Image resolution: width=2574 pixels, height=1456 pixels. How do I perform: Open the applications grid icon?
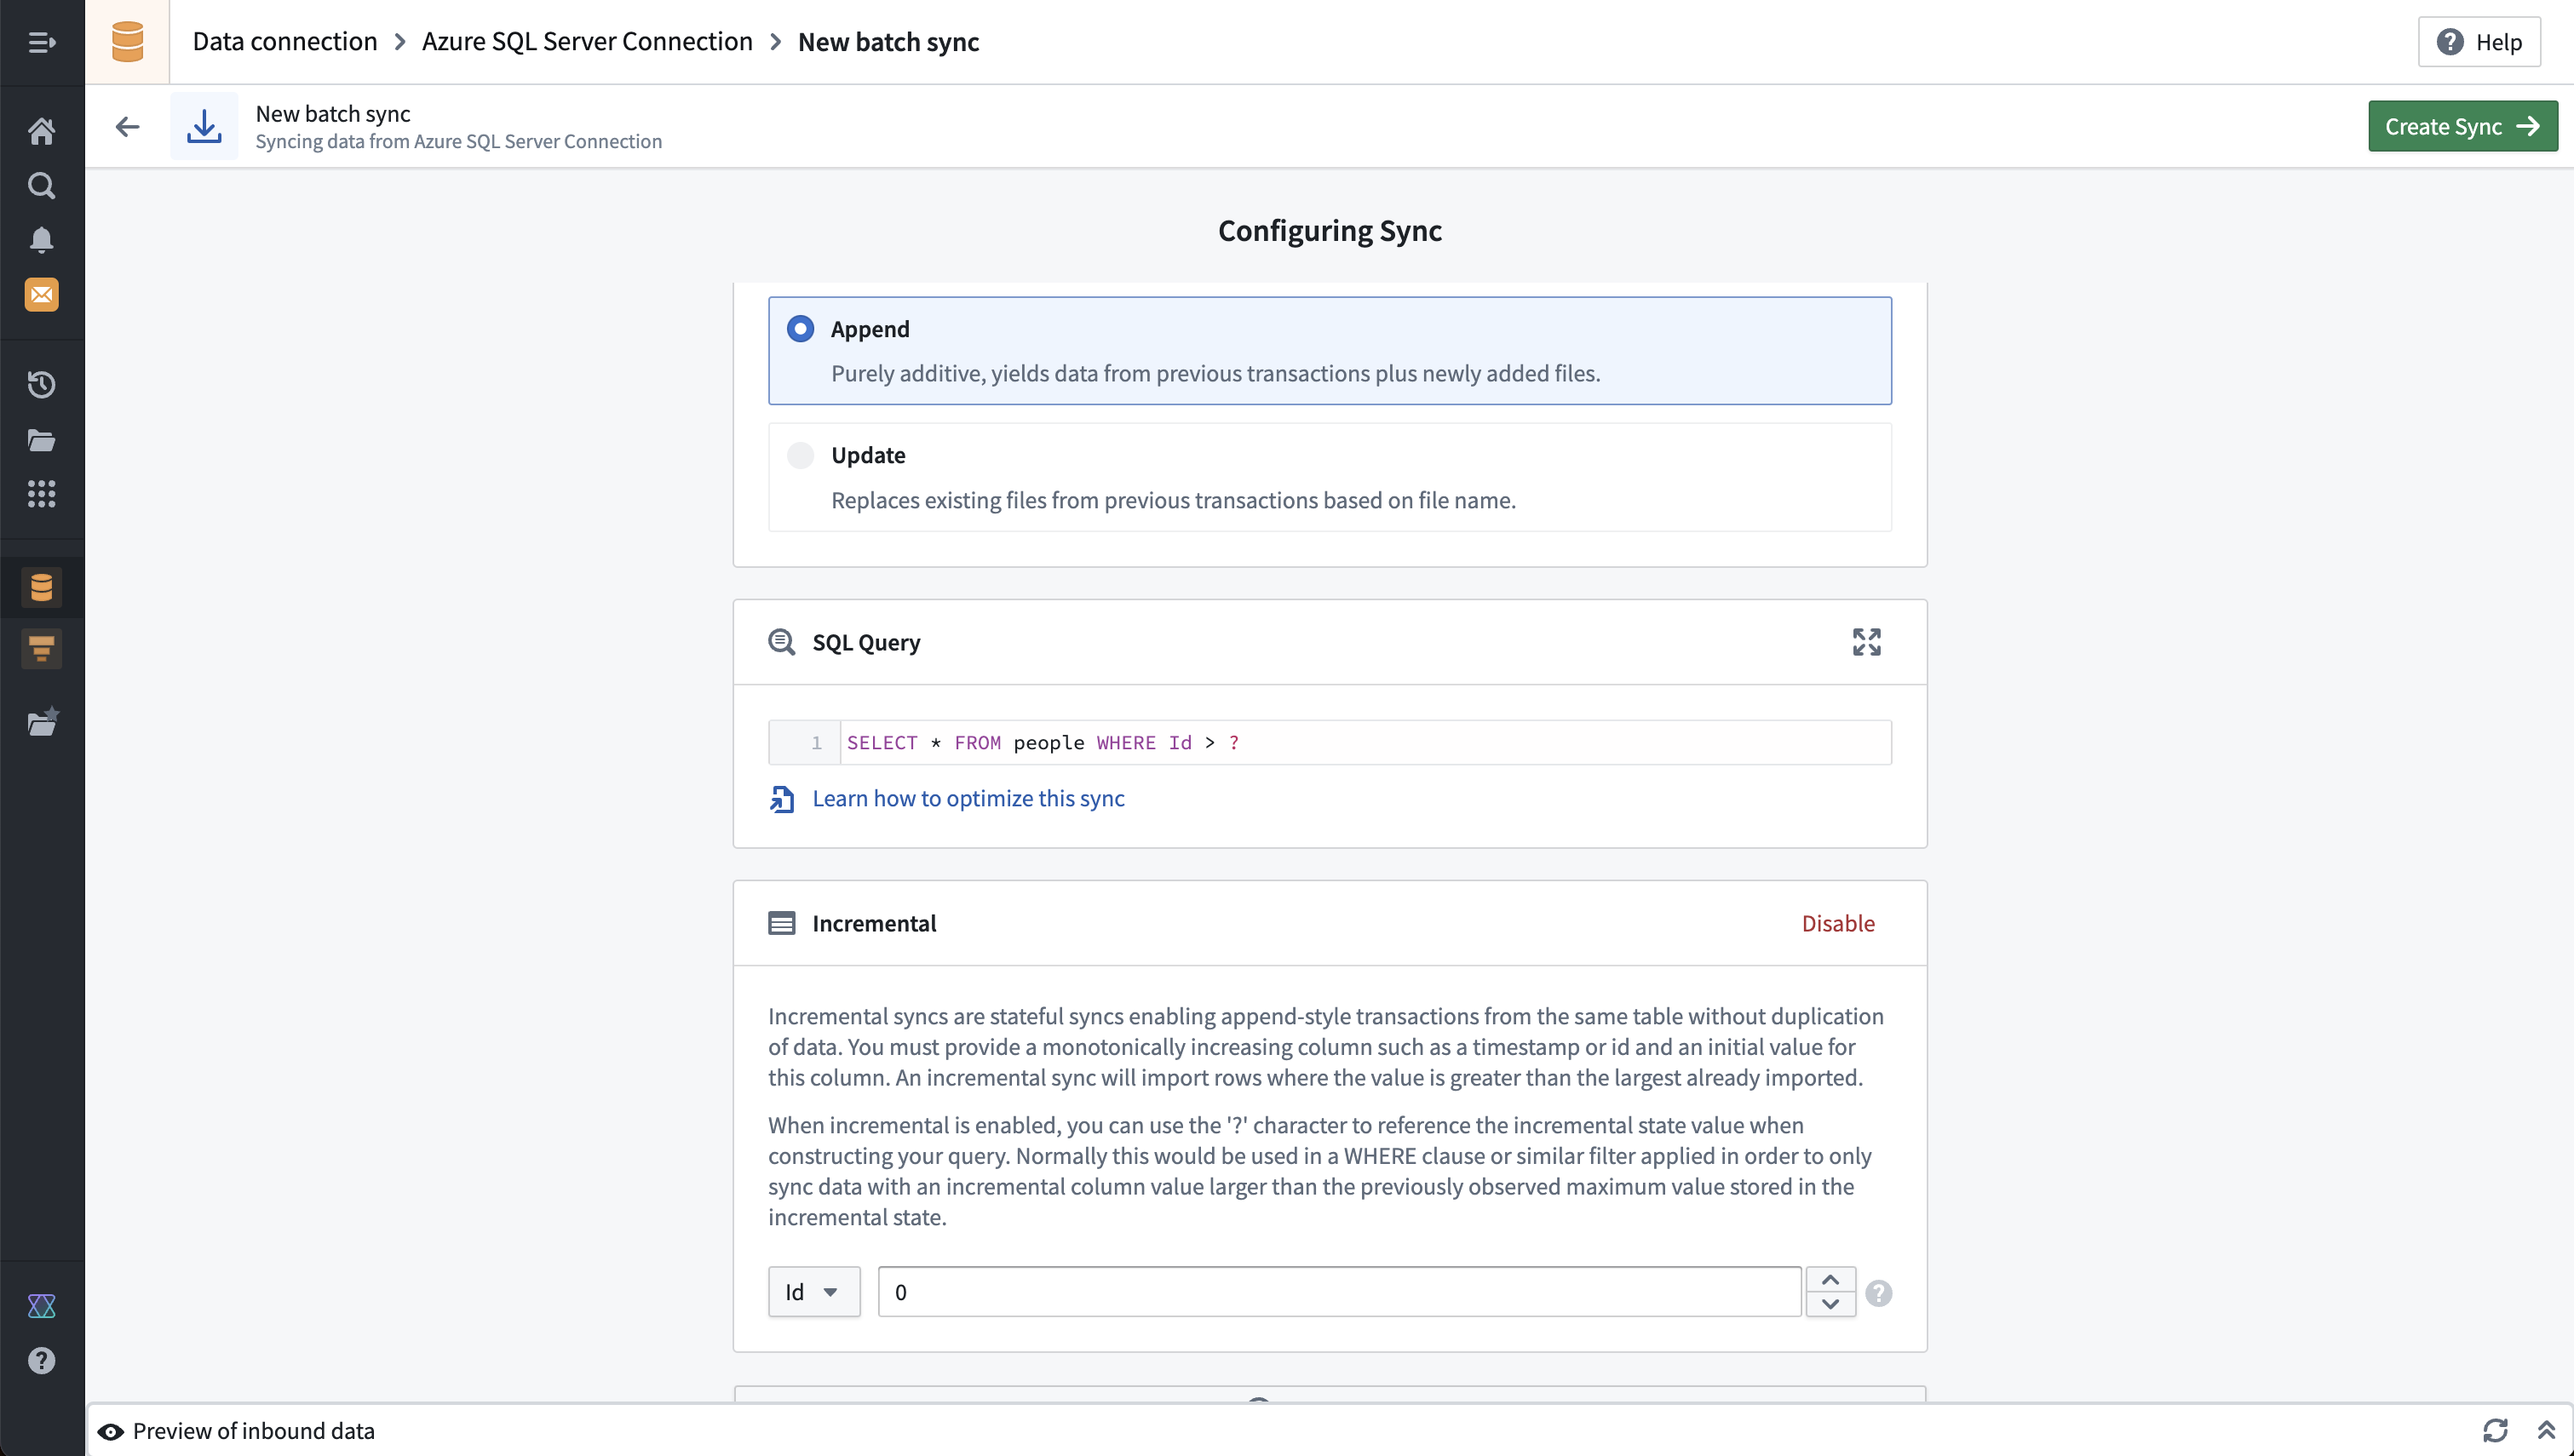41,494
